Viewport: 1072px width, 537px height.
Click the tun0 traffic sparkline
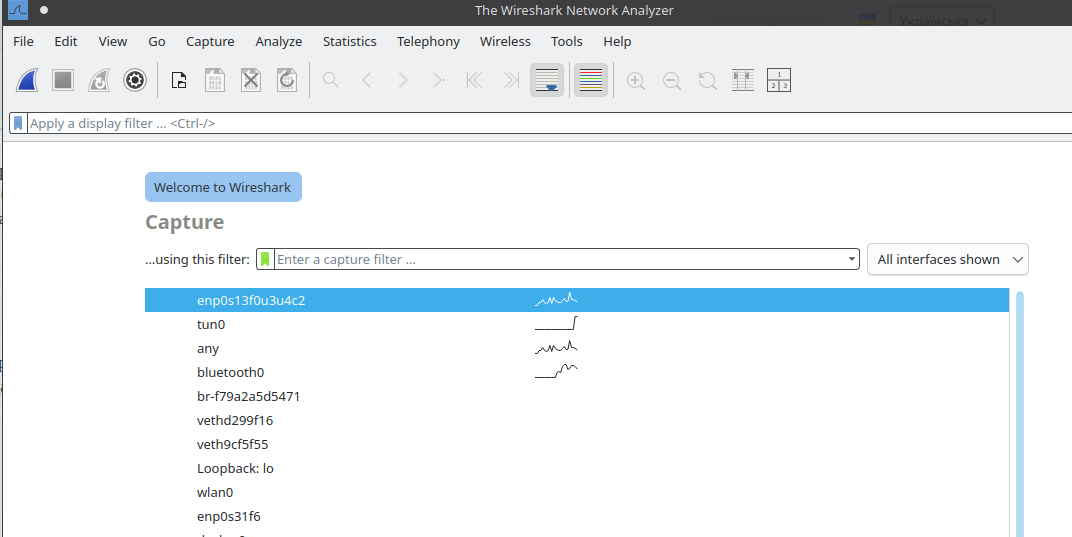tap(557, 323)
